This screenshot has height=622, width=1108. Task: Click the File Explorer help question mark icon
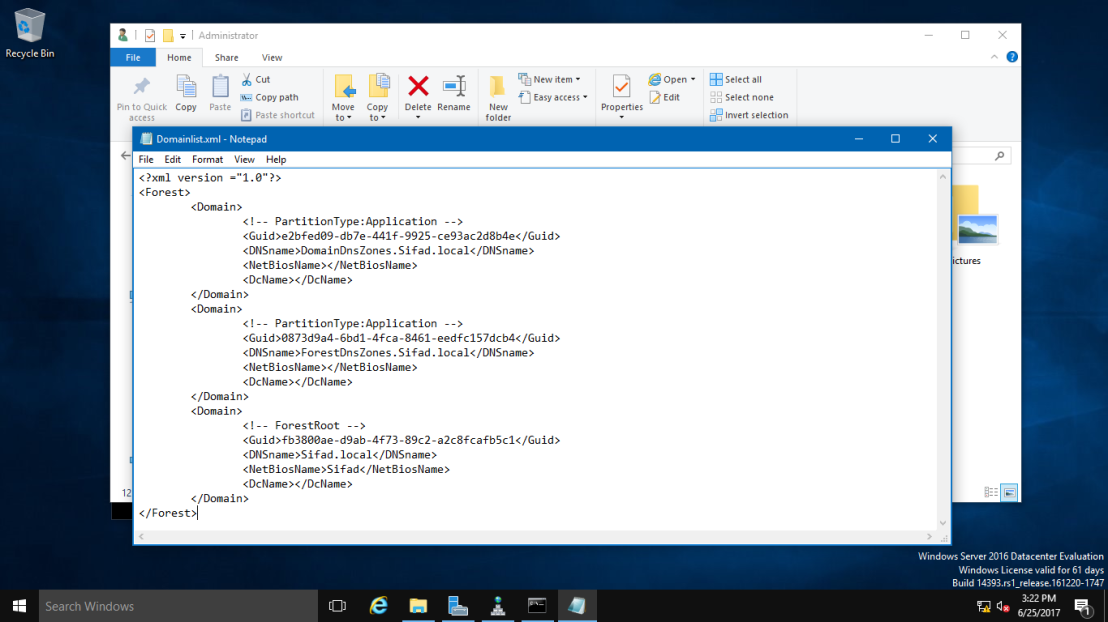point(1012,57)
